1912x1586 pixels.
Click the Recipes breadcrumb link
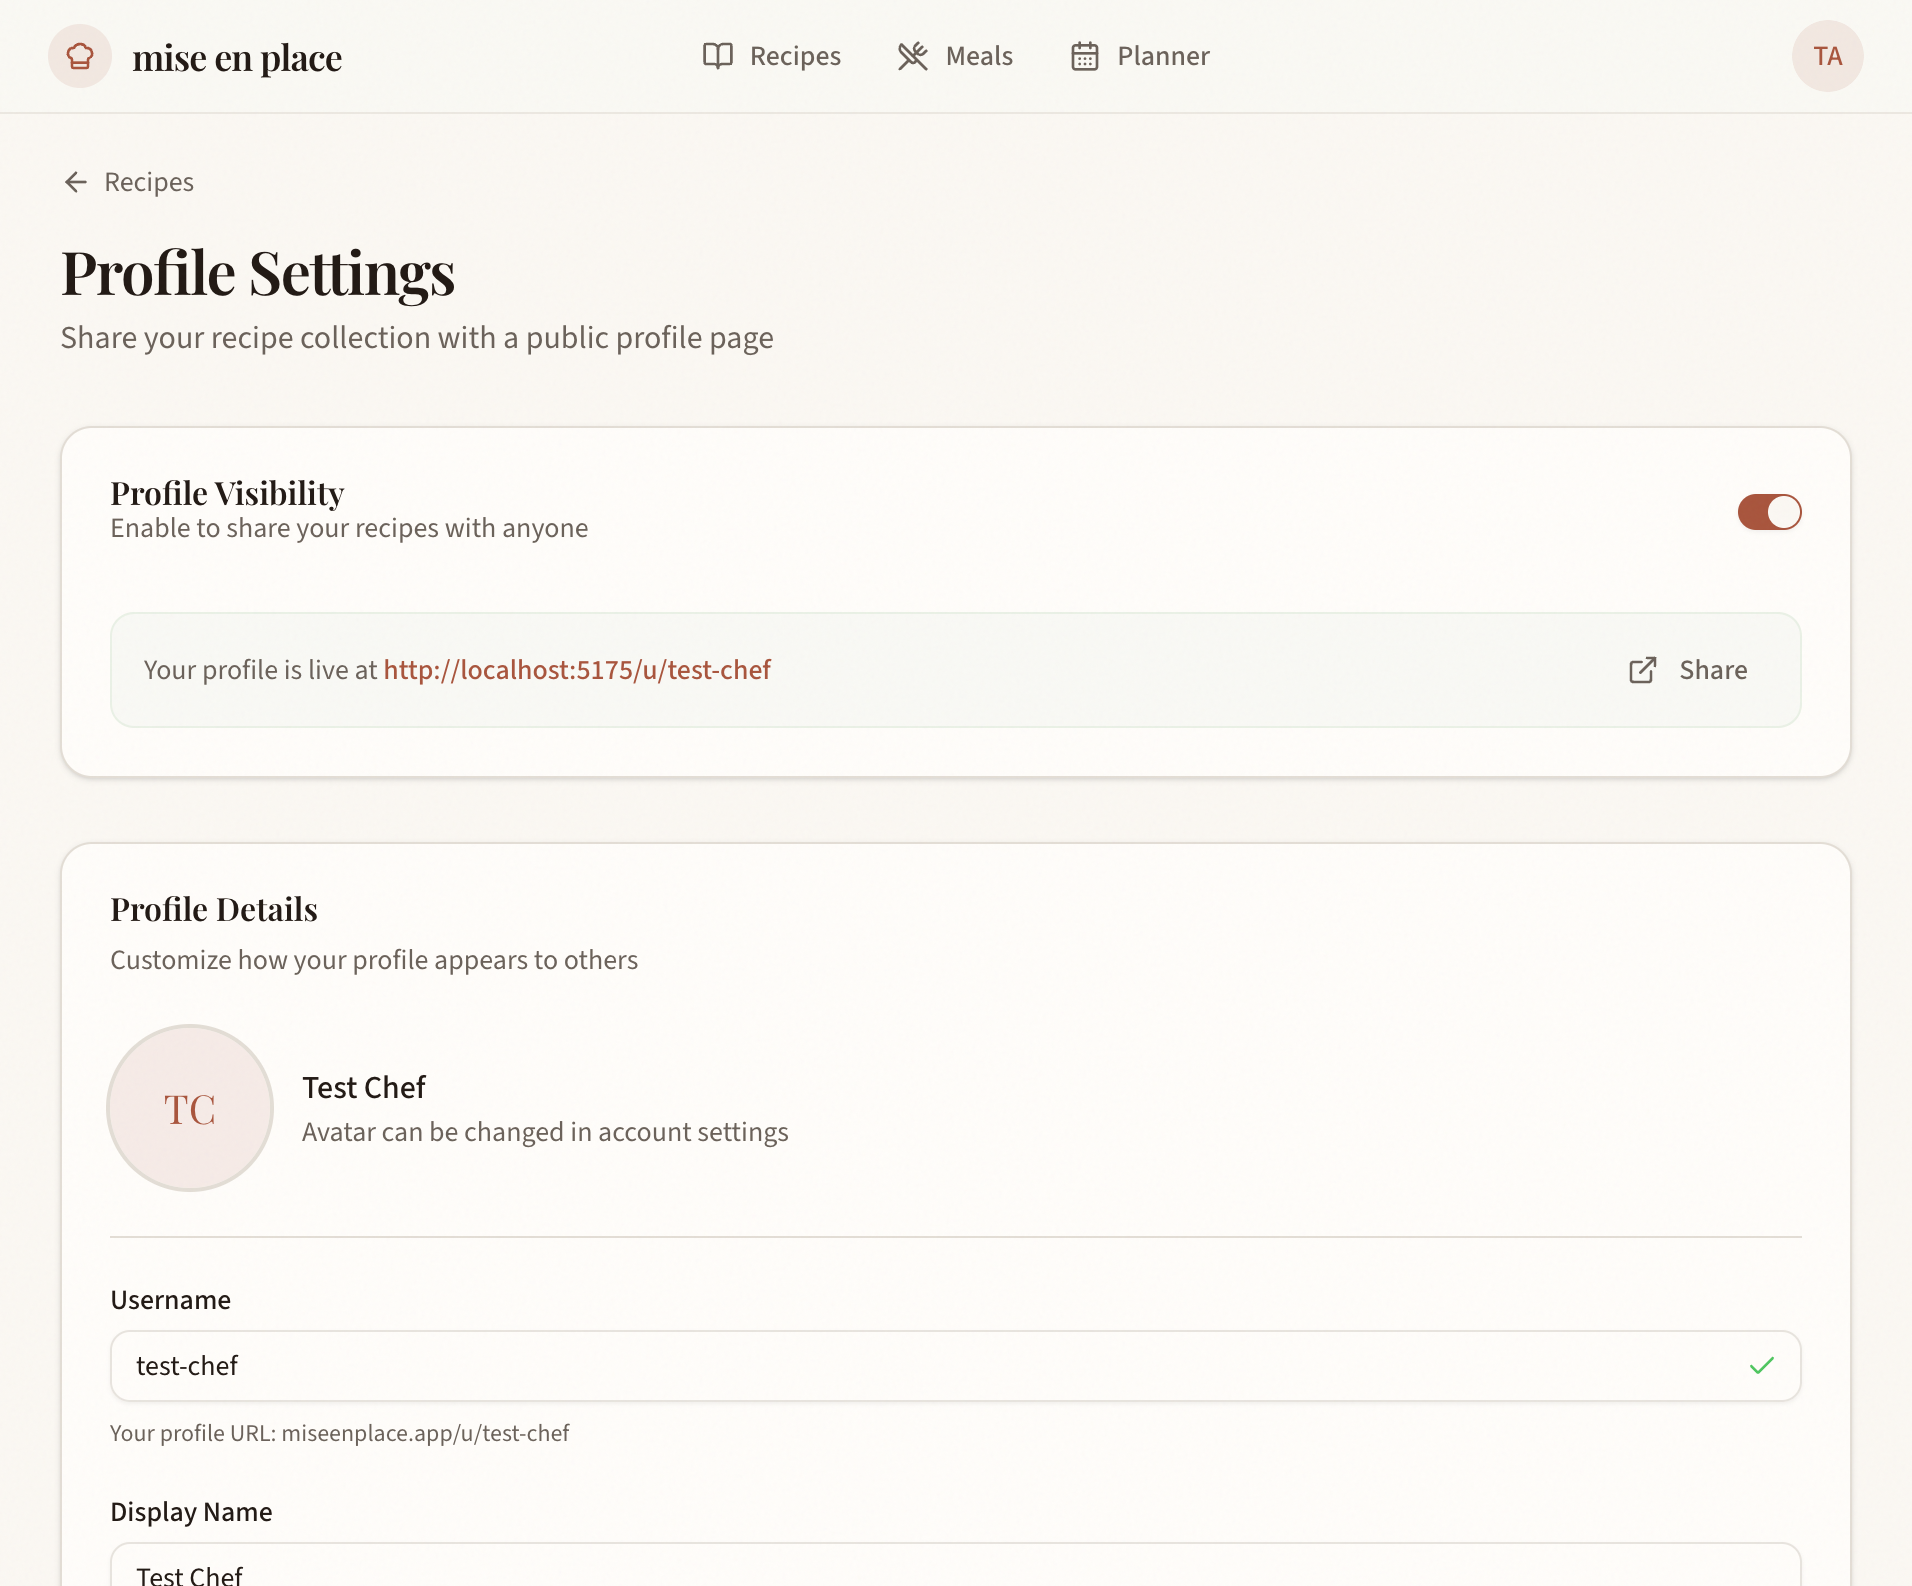point(148,182)
